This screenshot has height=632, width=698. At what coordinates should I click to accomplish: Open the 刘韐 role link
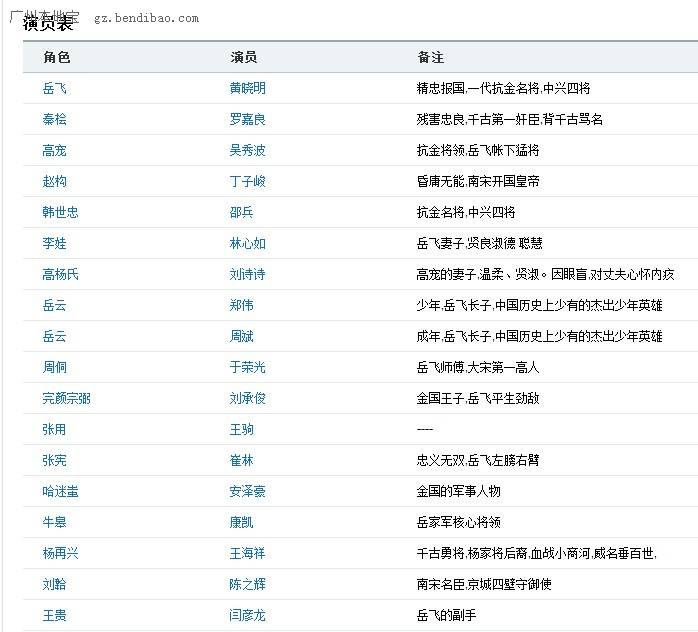coord(54,584)
